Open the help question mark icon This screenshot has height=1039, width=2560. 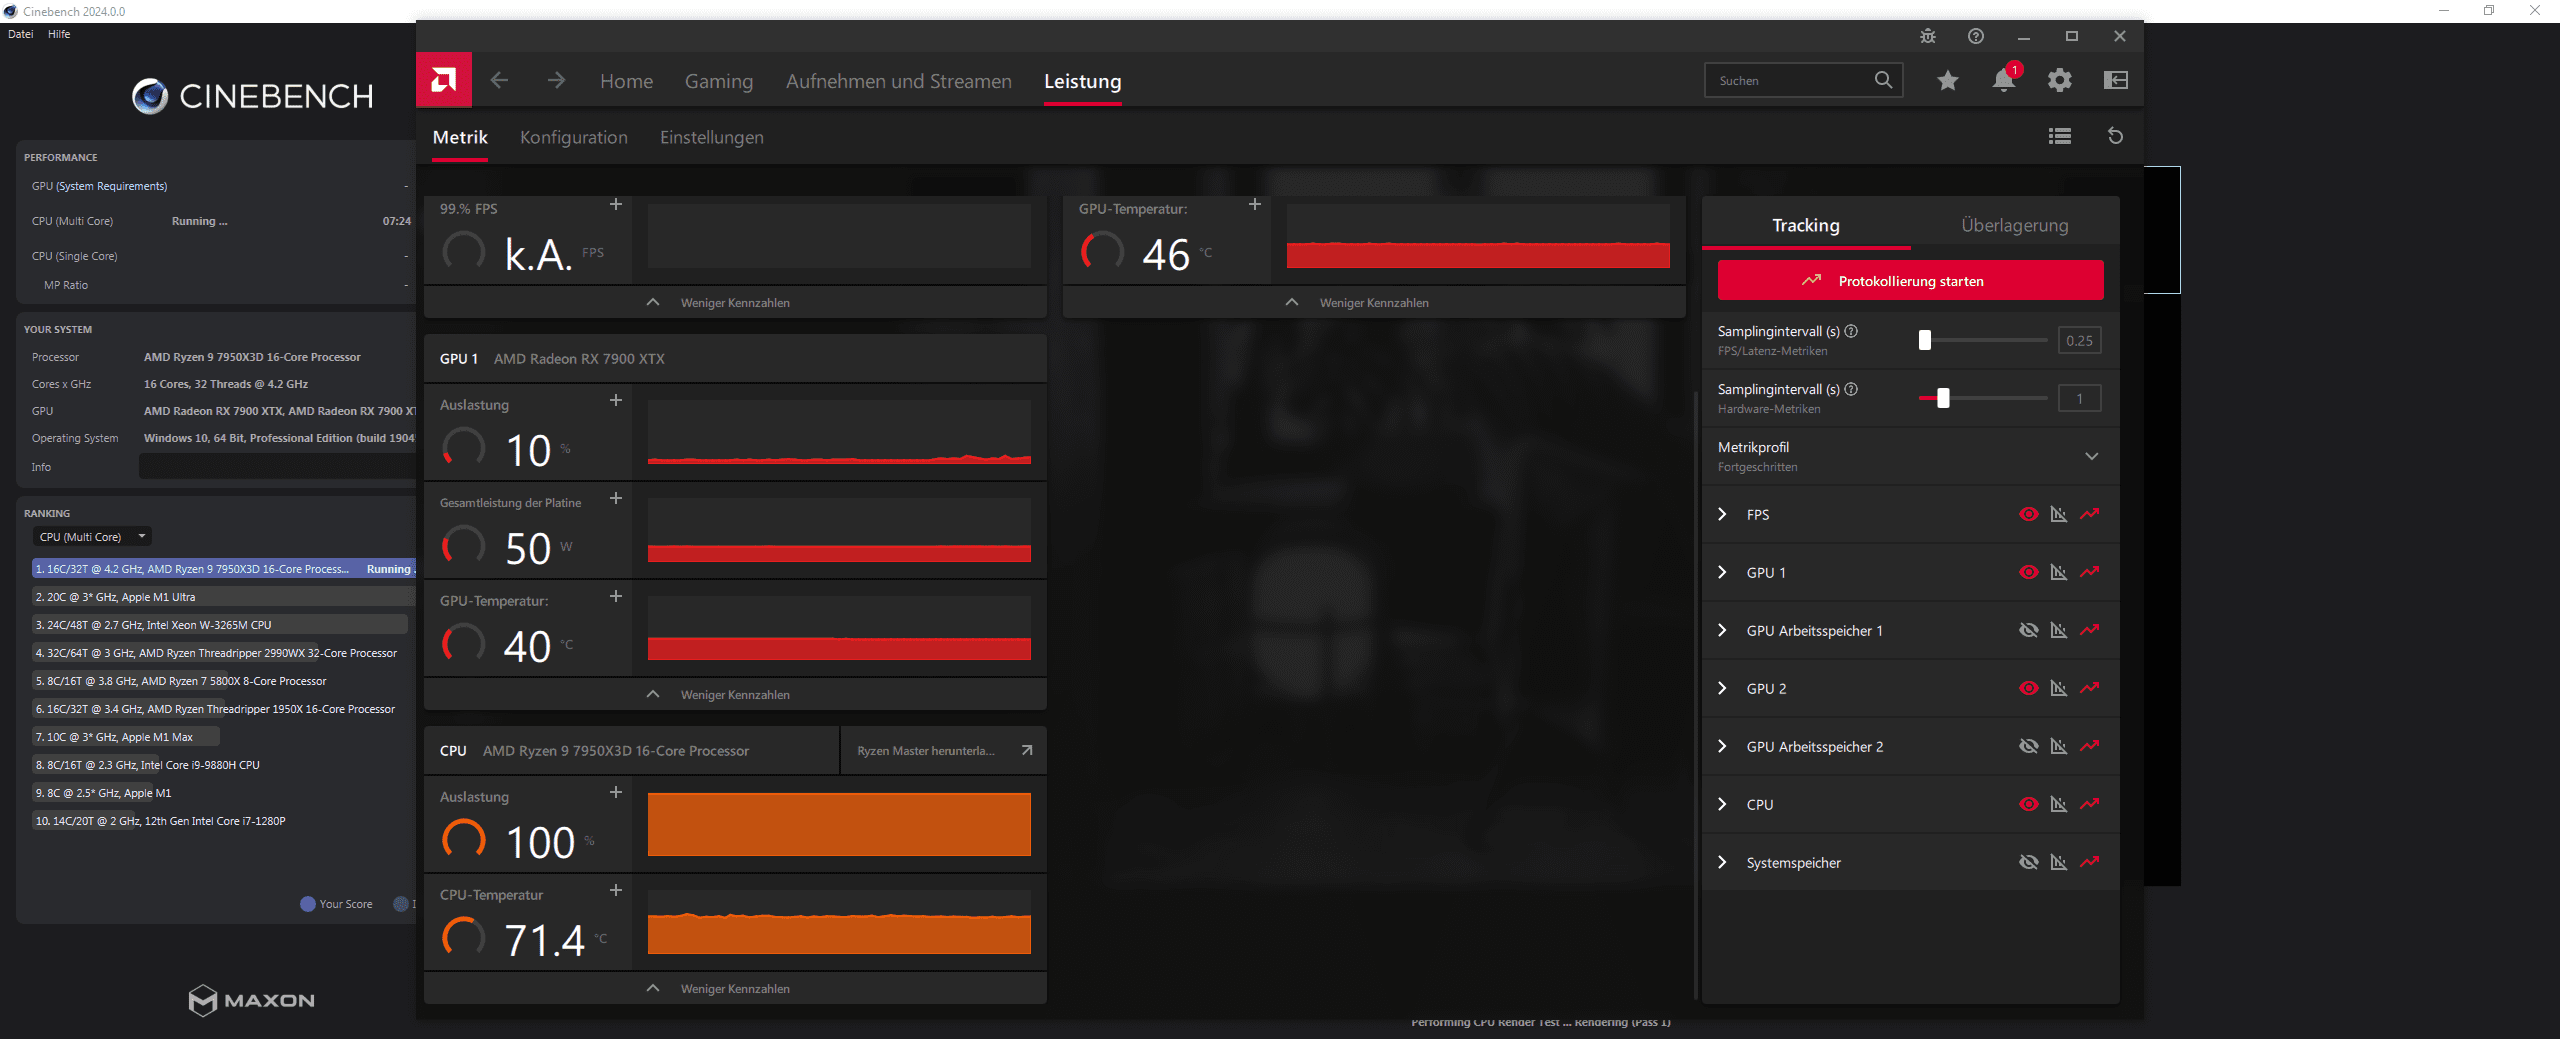coord(1976,36)
